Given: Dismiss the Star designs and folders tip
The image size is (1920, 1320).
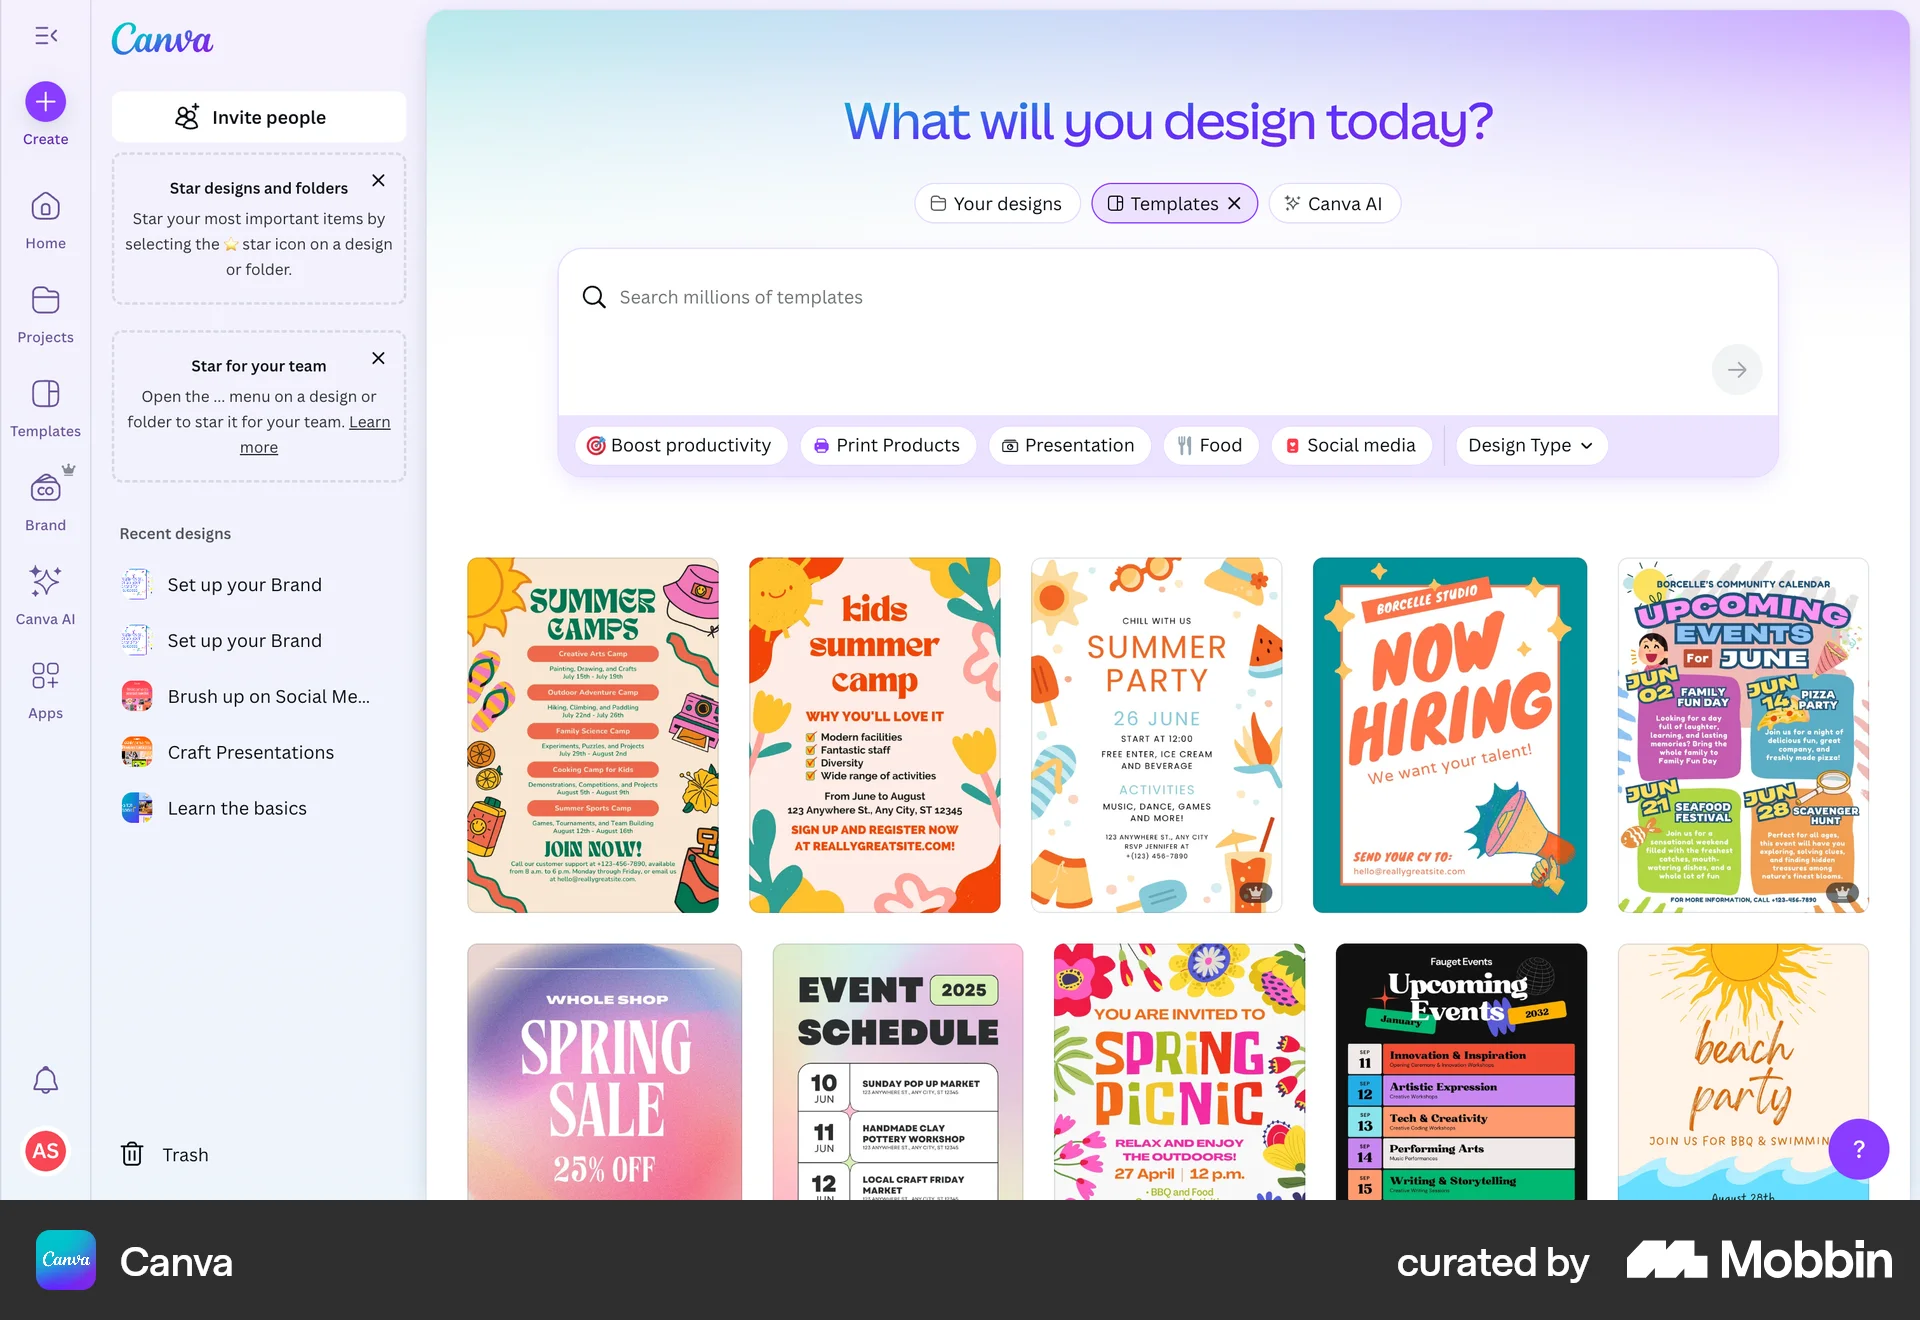Looking at the screenshot, I should pos(378,181).
